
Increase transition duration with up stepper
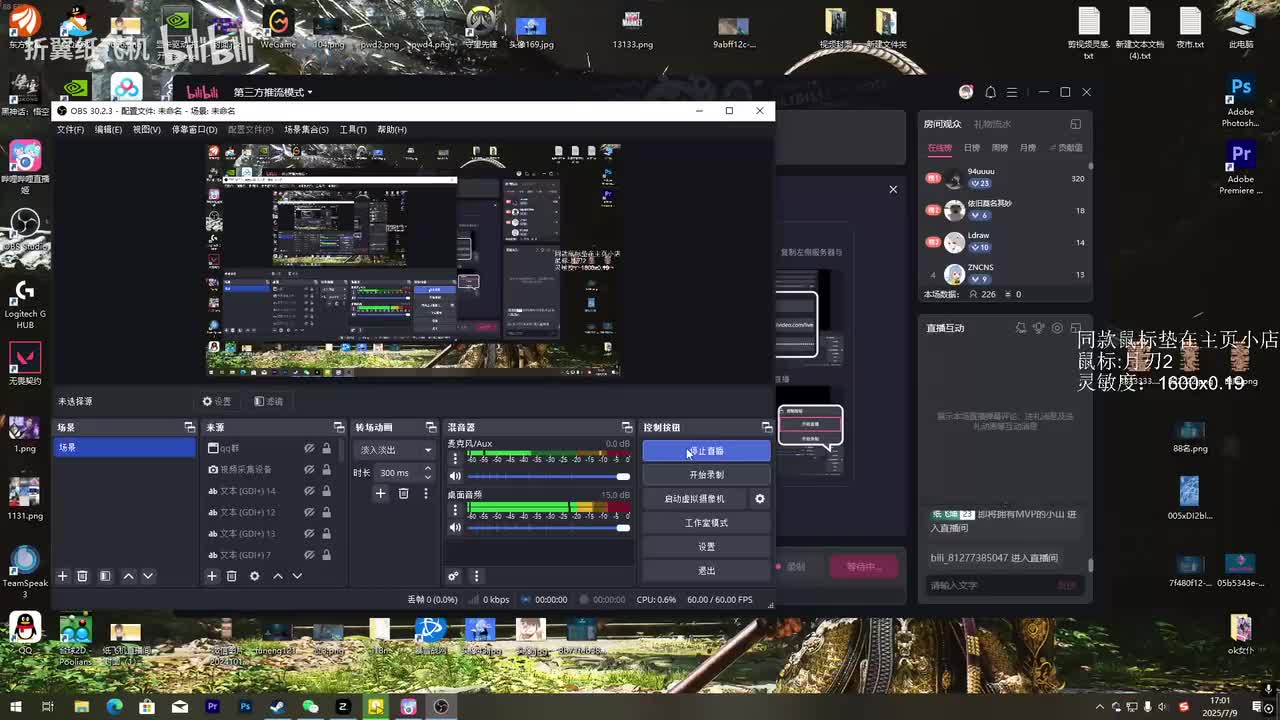point(428,468)
